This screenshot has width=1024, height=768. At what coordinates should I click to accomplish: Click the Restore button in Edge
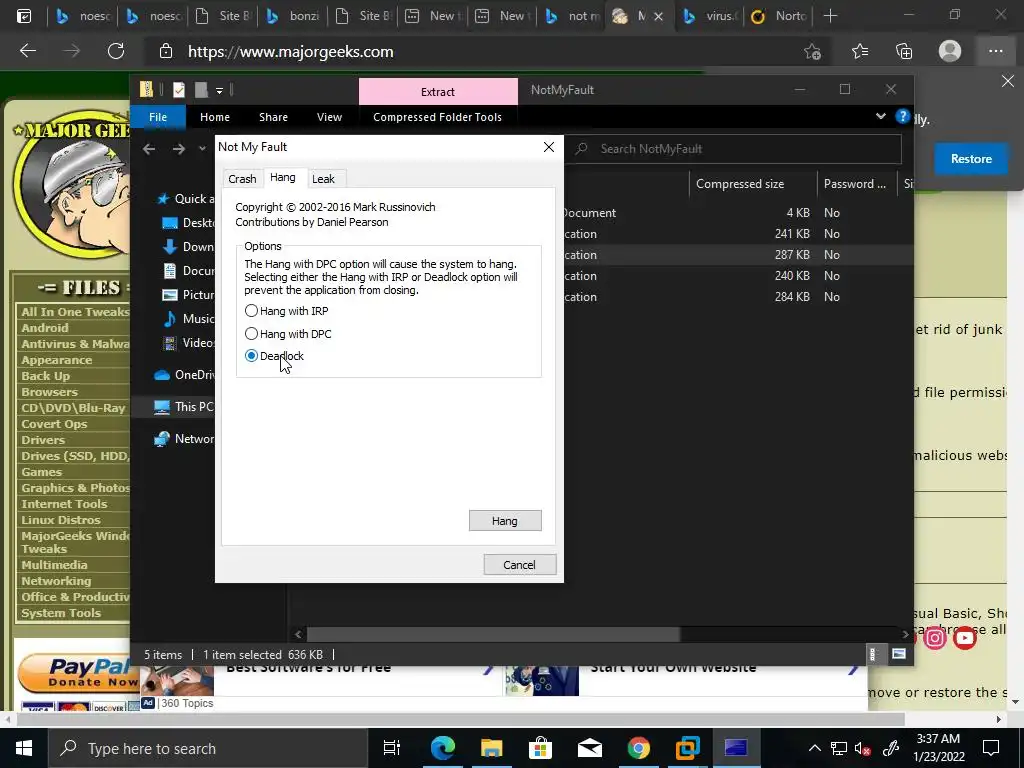(971, 159)
